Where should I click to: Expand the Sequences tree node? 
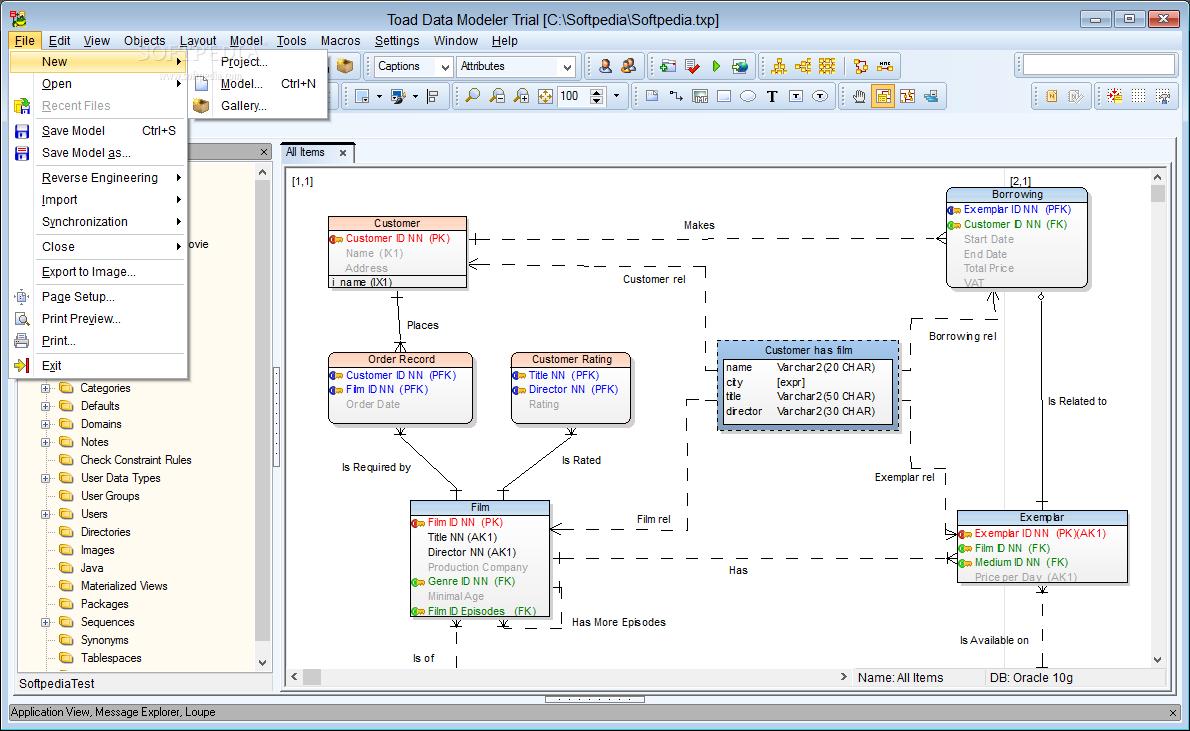(x=46, y=622)
